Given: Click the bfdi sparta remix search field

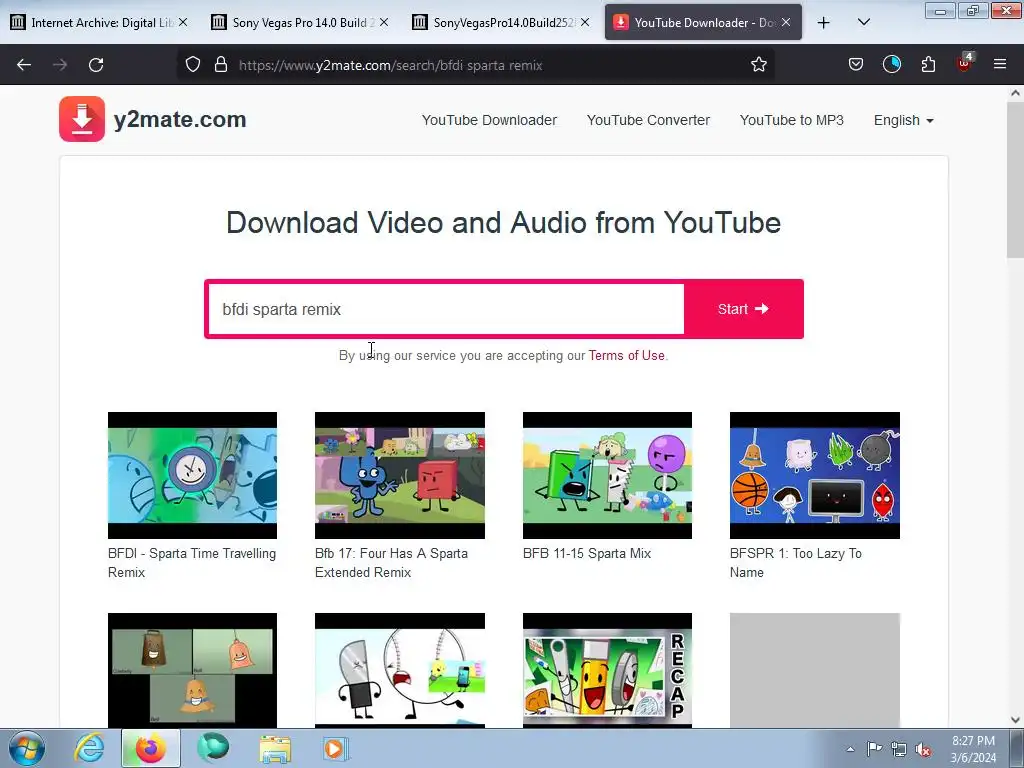Looking at the screenshot, I should 446,309.
